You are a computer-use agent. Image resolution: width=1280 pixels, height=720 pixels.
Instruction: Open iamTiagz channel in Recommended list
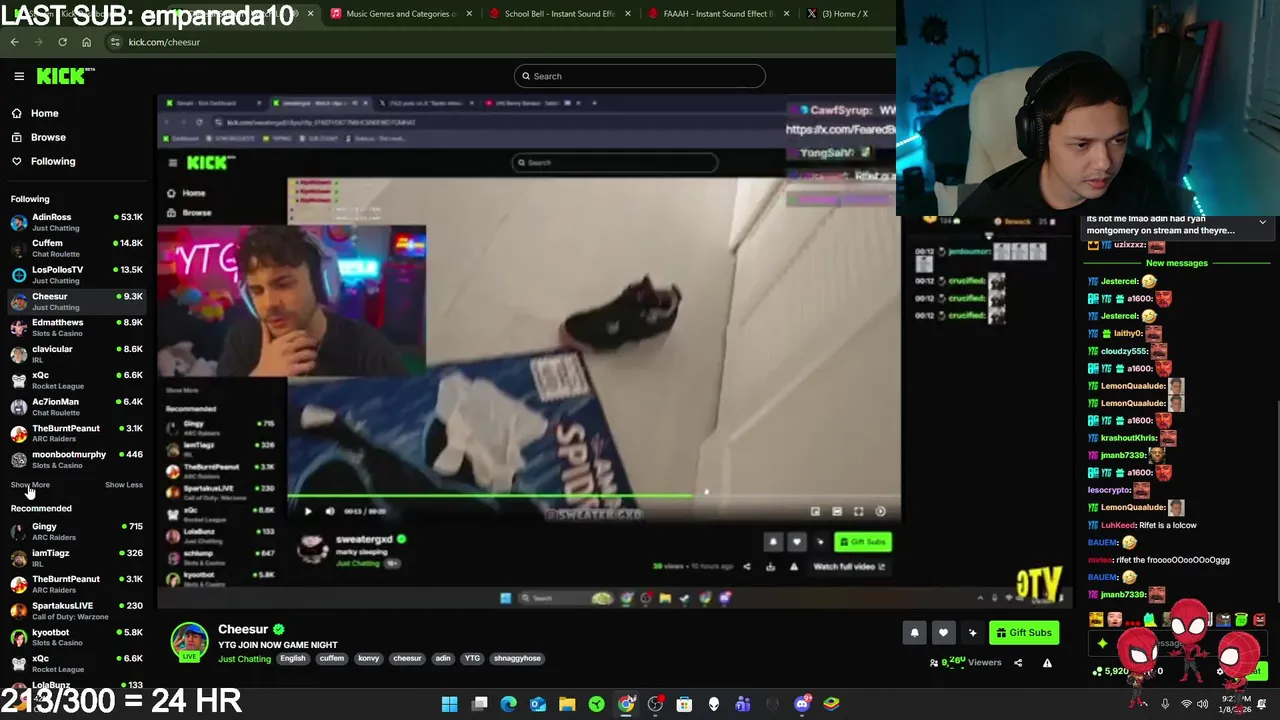pos(76,558)
